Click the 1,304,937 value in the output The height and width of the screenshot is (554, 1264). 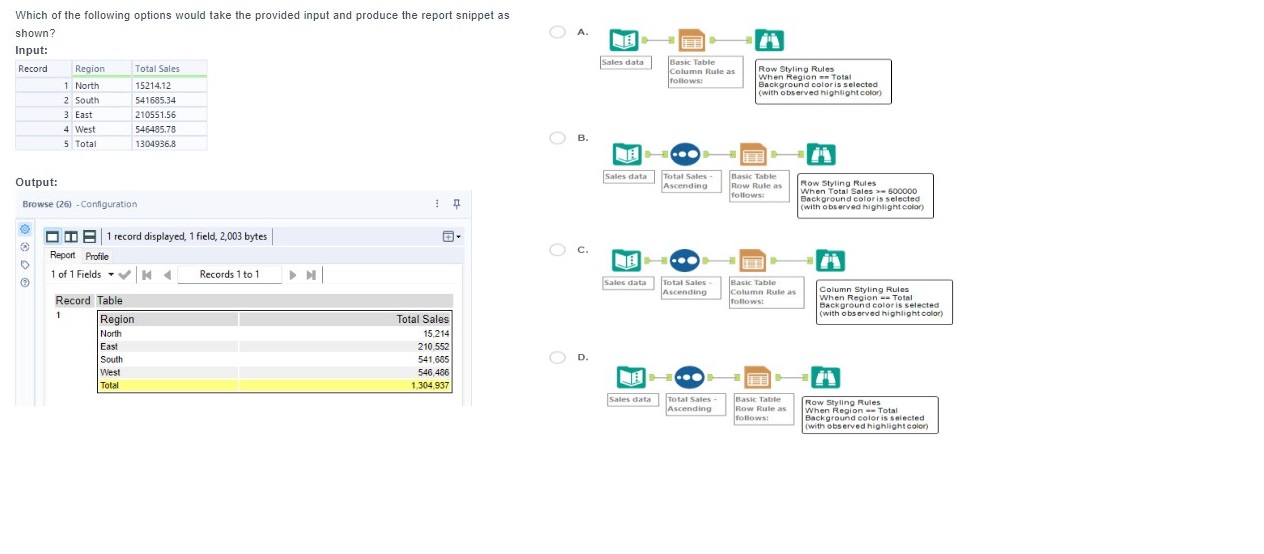(x=430, y=385)
